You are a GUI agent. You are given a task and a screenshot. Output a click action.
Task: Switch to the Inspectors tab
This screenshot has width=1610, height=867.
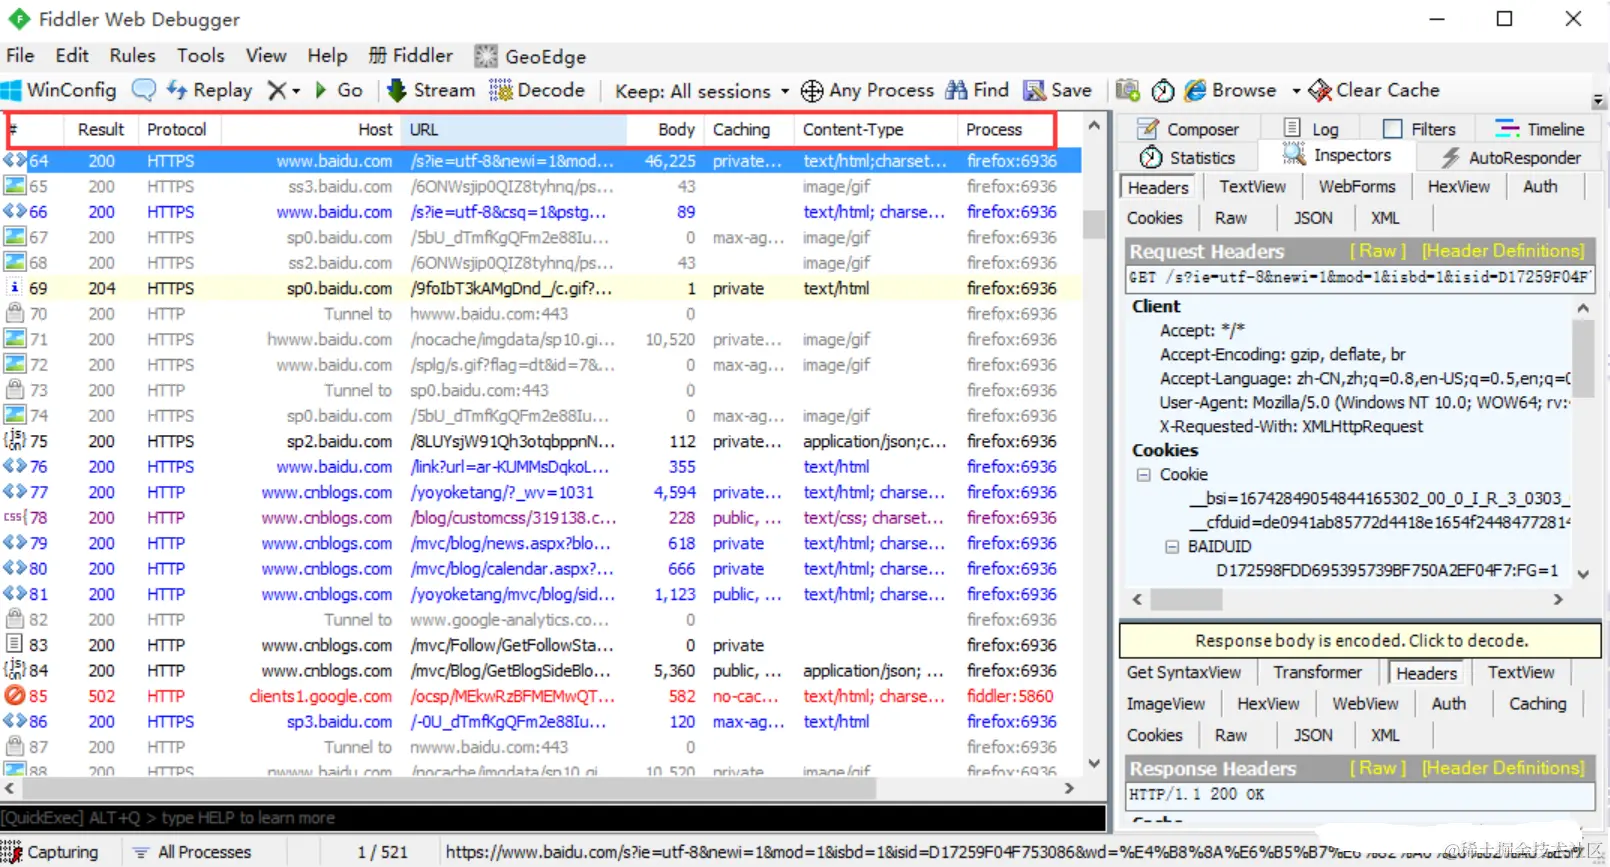[1338, 155]
